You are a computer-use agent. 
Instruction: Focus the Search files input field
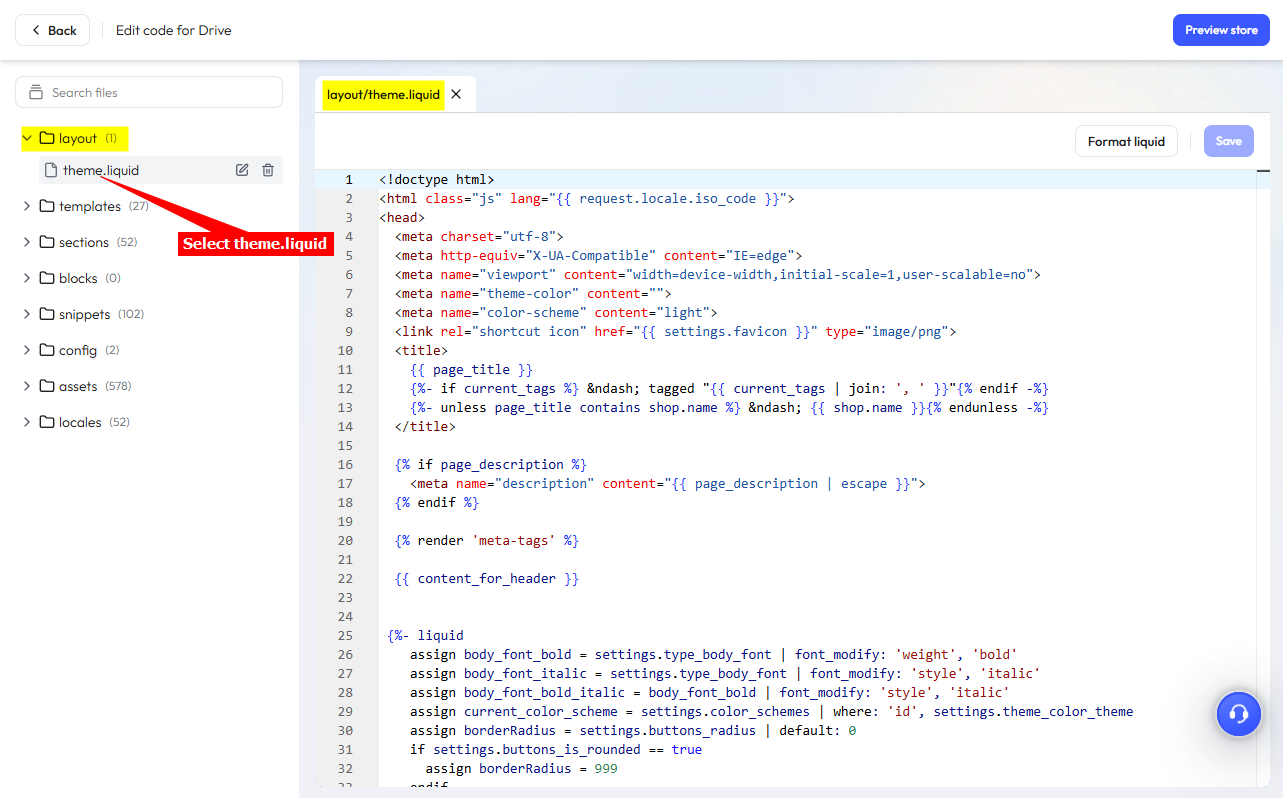tap(160, 92)
